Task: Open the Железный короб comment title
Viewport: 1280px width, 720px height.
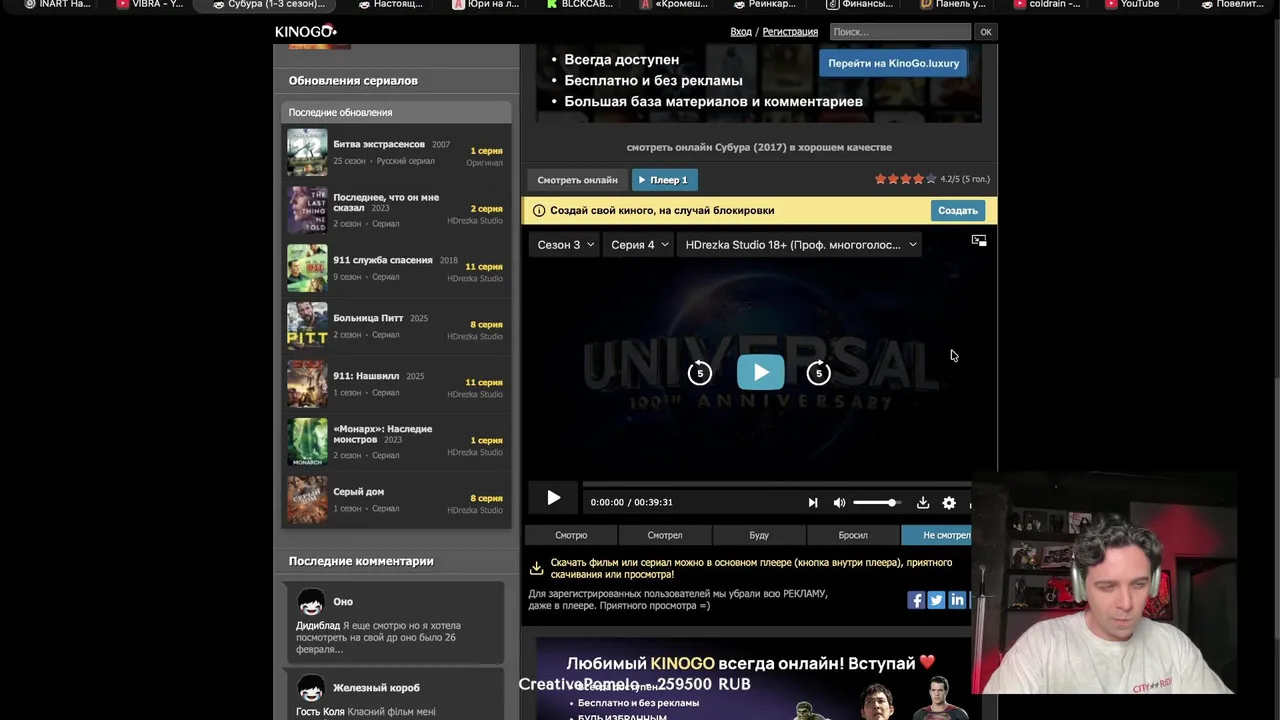Action: click(x=376, y=688)
